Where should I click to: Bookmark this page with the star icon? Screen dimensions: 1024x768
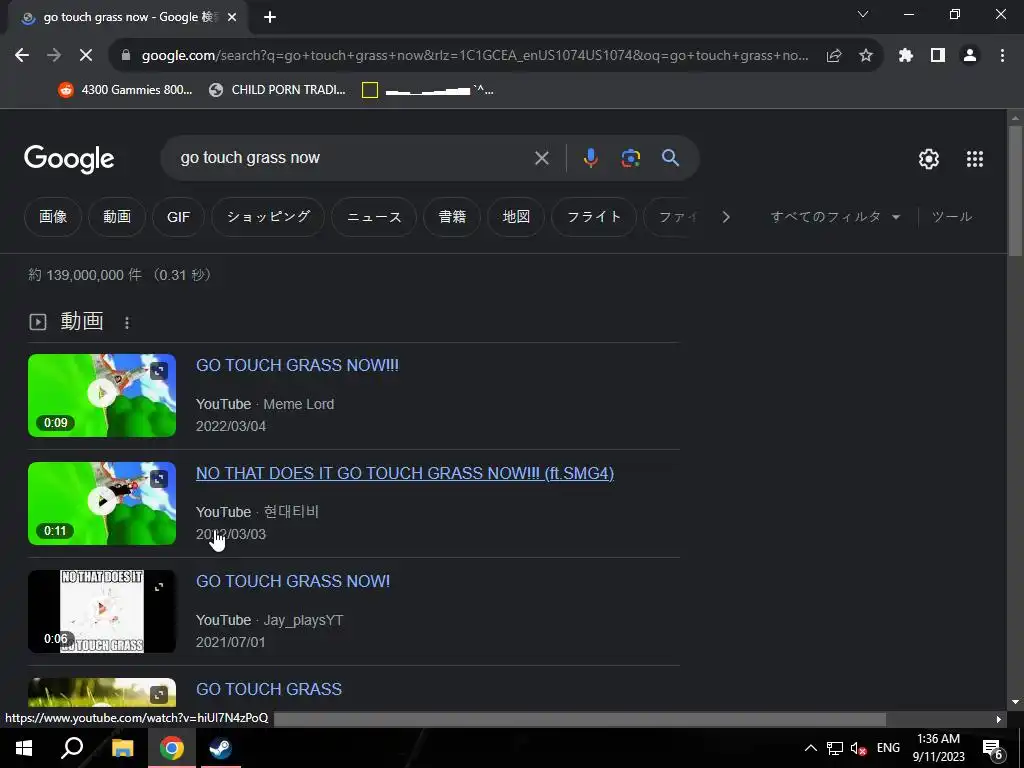pos(866,56)
